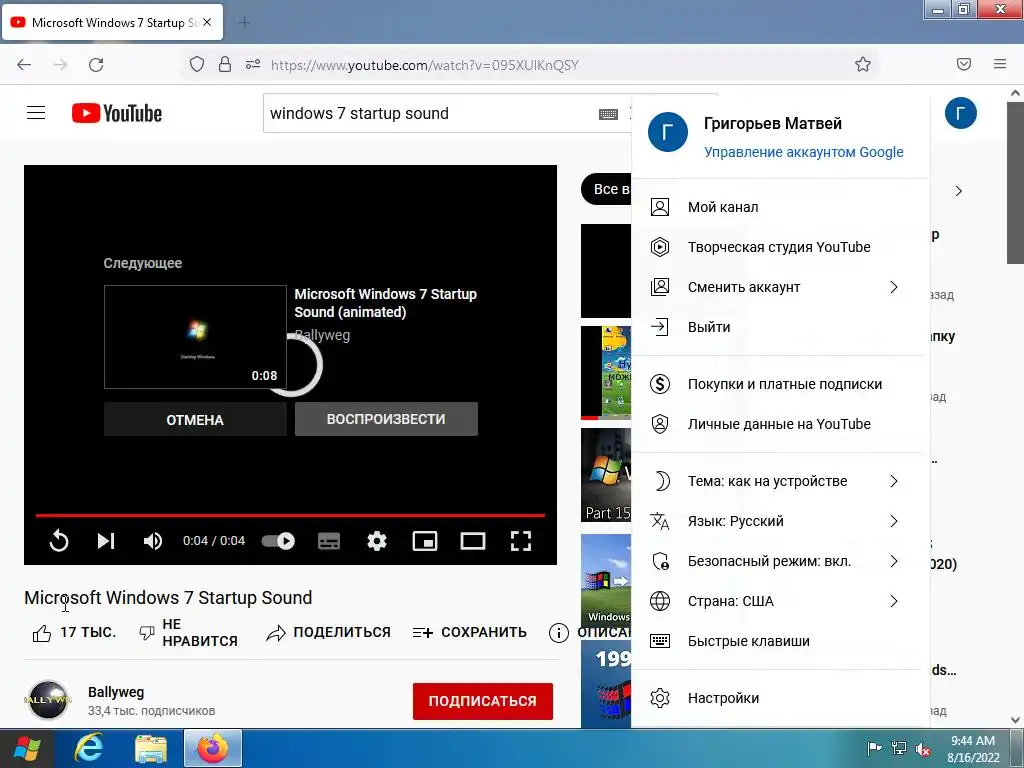Share the video via ПОДЕЛИТЬСЯ
The width and height of the screenshot is (1024, 768).
[328, 632]
